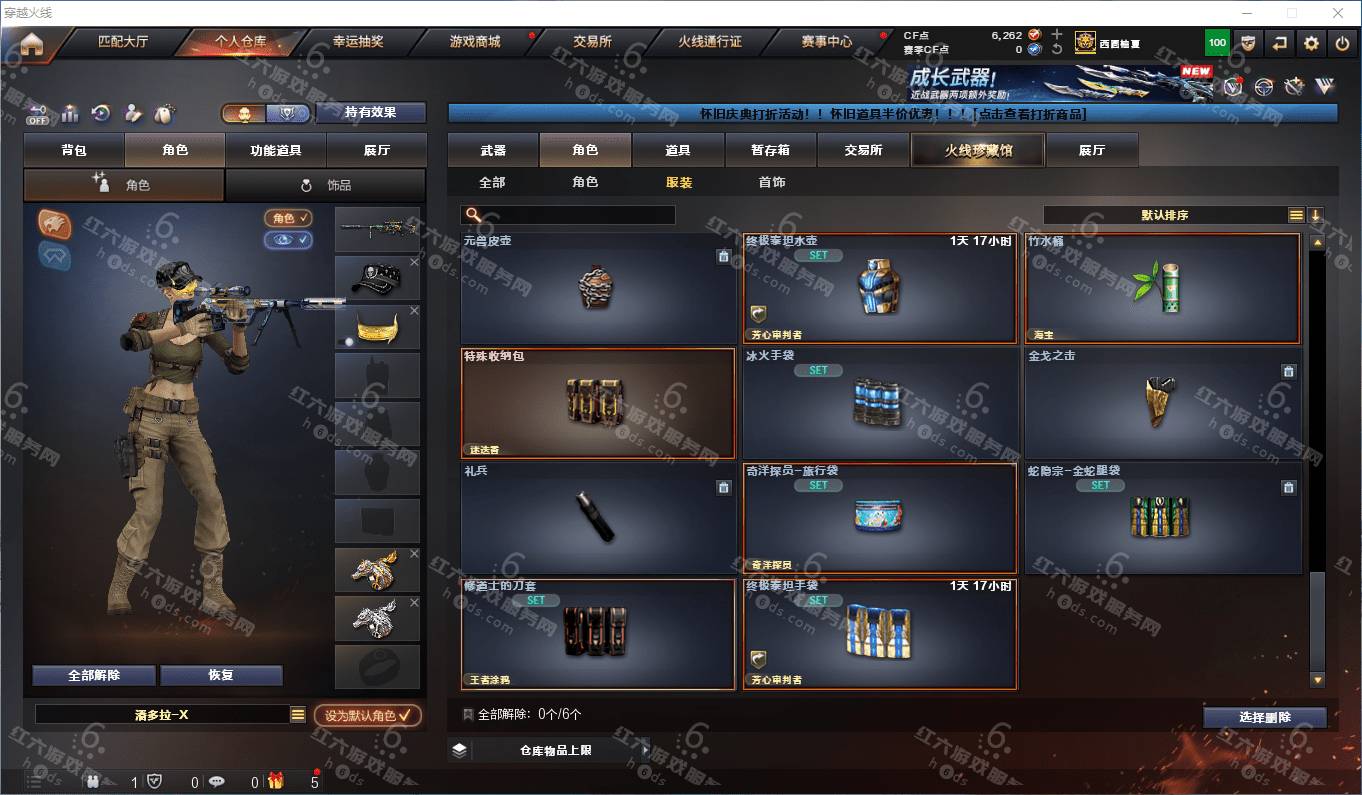Click the 全部解除 button

point(94,675)
